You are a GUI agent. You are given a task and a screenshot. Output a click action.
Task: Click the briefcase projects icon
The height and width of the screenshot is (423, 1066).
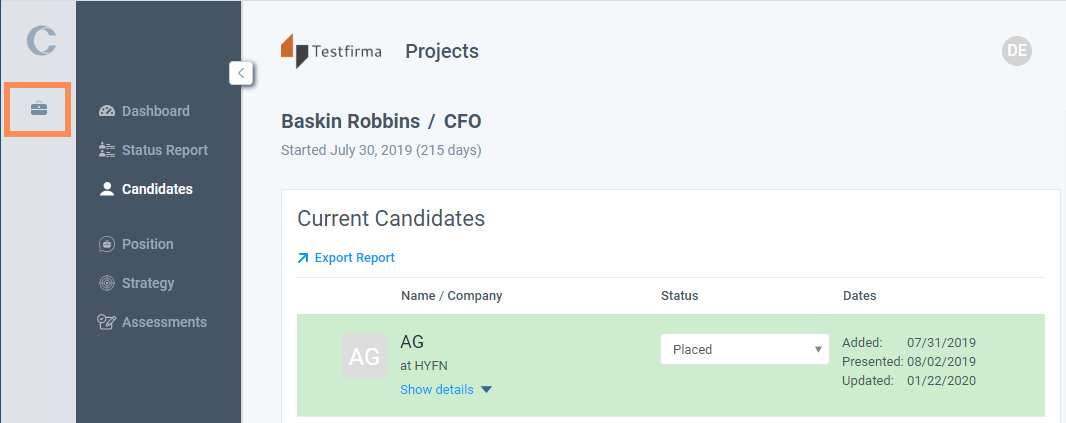point(38,108)
